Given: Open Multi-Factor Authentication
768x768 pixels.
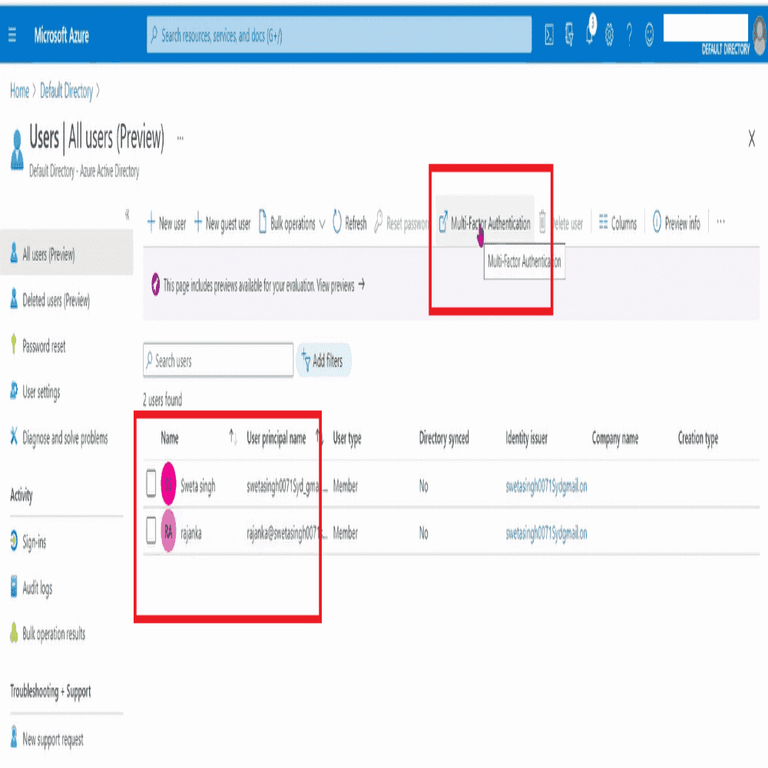Looking at the screenshot, I should pos(484,223).
